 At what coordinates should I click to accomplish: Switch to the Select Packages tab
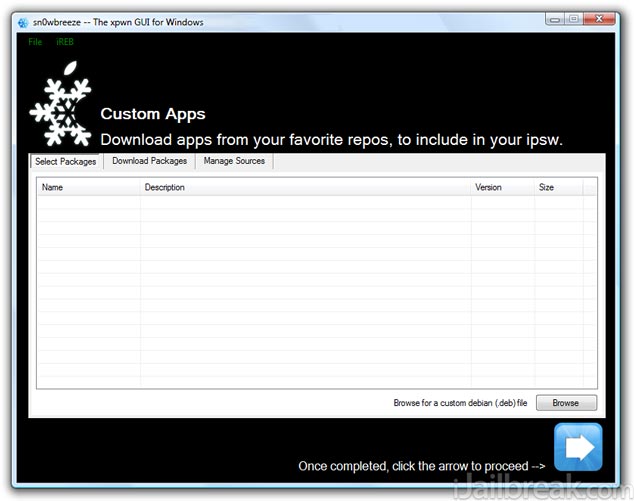pyautogui.click(x=66, y=161)
